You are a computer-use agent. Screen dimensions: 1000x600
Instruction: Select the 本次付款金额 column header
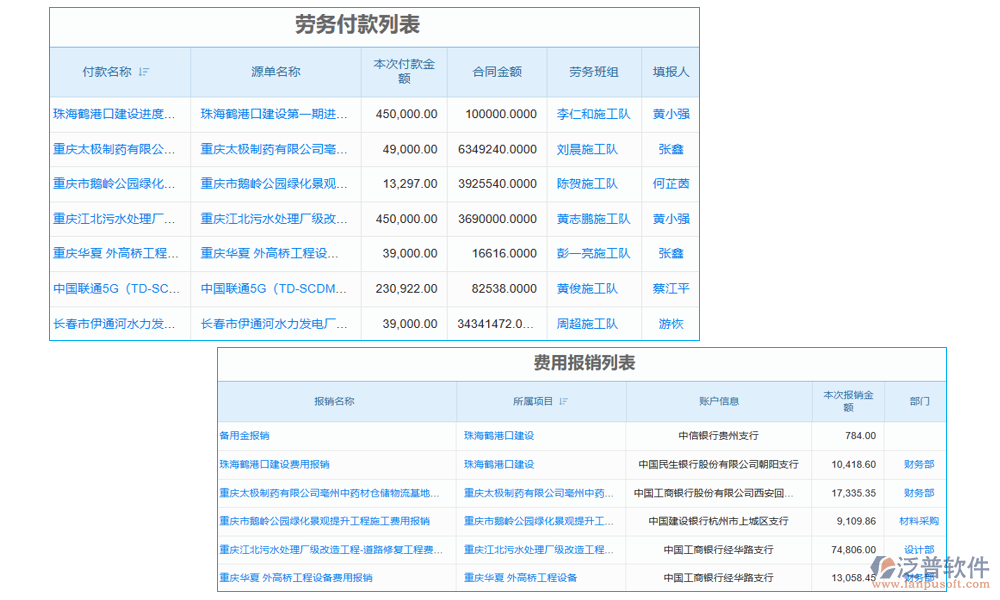tap(403, 71)
